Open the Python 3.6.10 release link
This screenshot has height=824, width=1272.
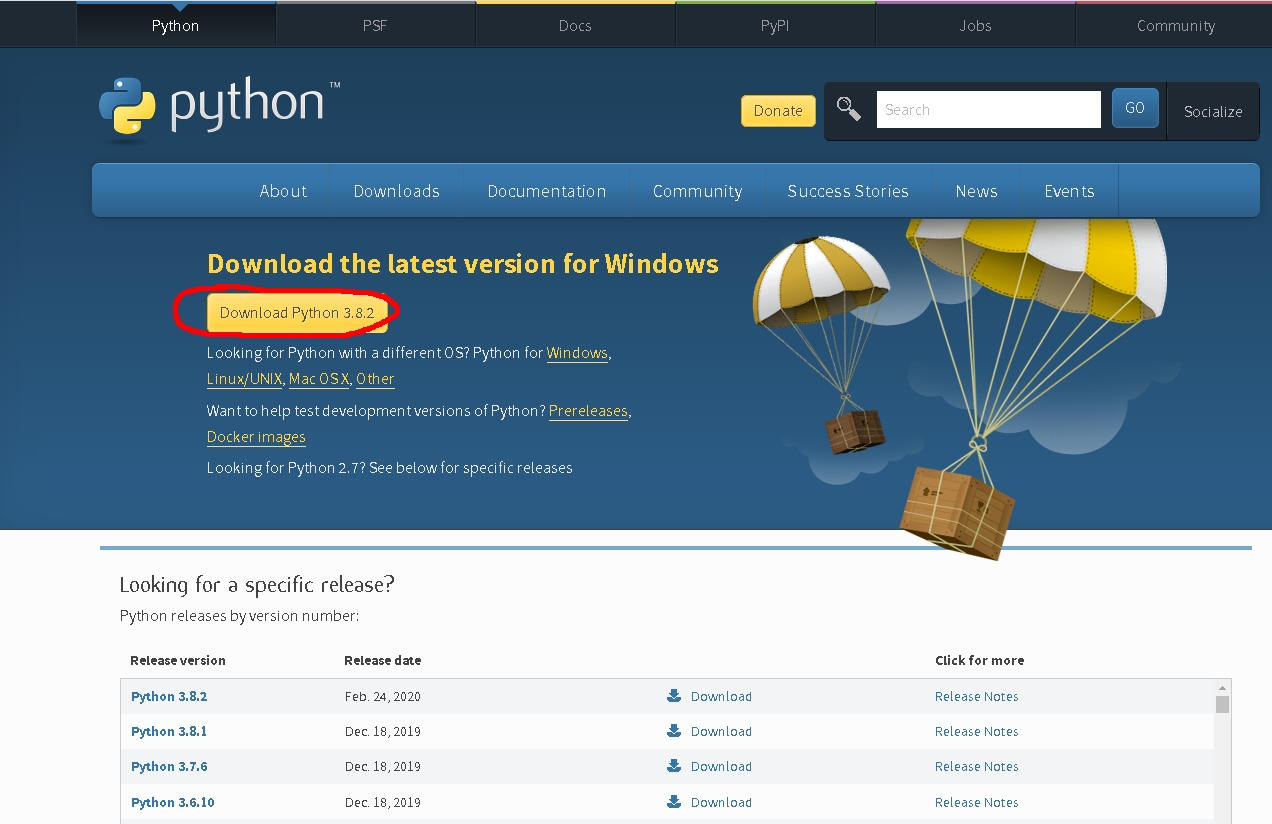[173, 802]
